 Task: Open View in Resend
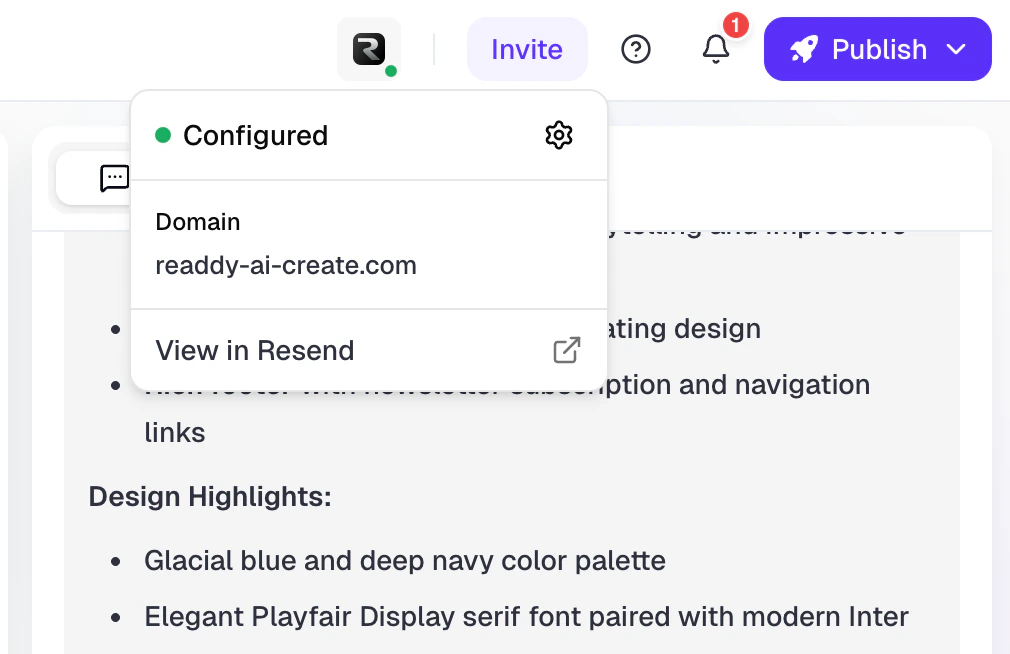click(x=254, y=350)
